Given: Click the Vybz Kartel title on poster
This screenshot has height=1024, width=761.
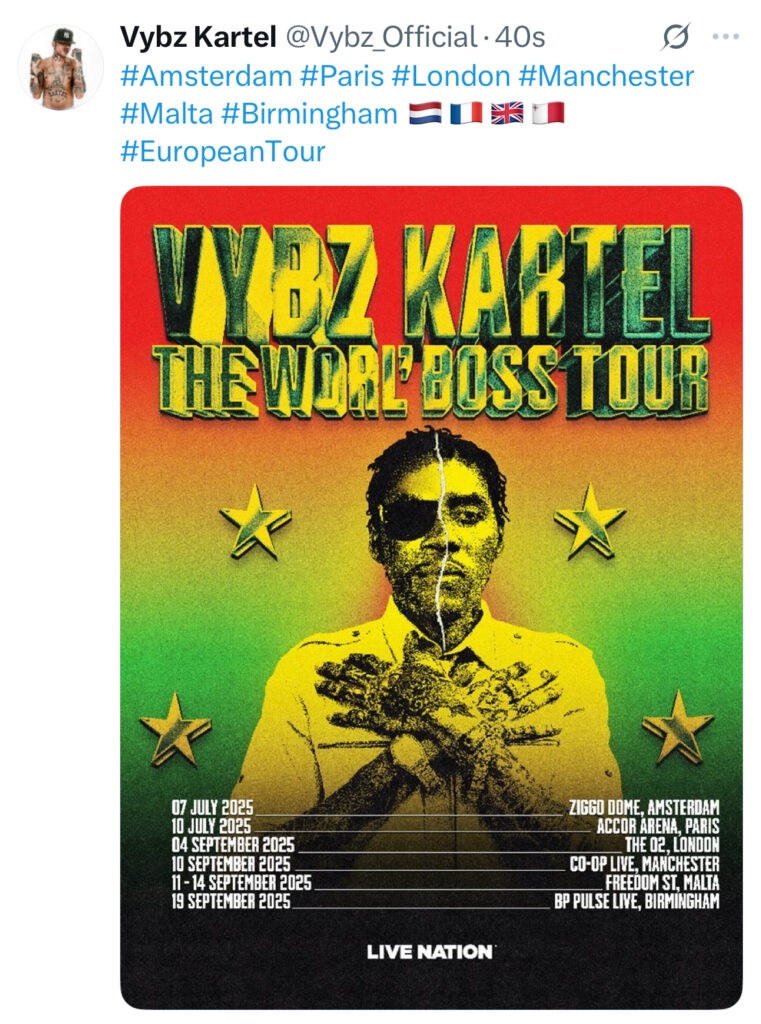Looking at the screenshot, I should [x=431, y=283].
